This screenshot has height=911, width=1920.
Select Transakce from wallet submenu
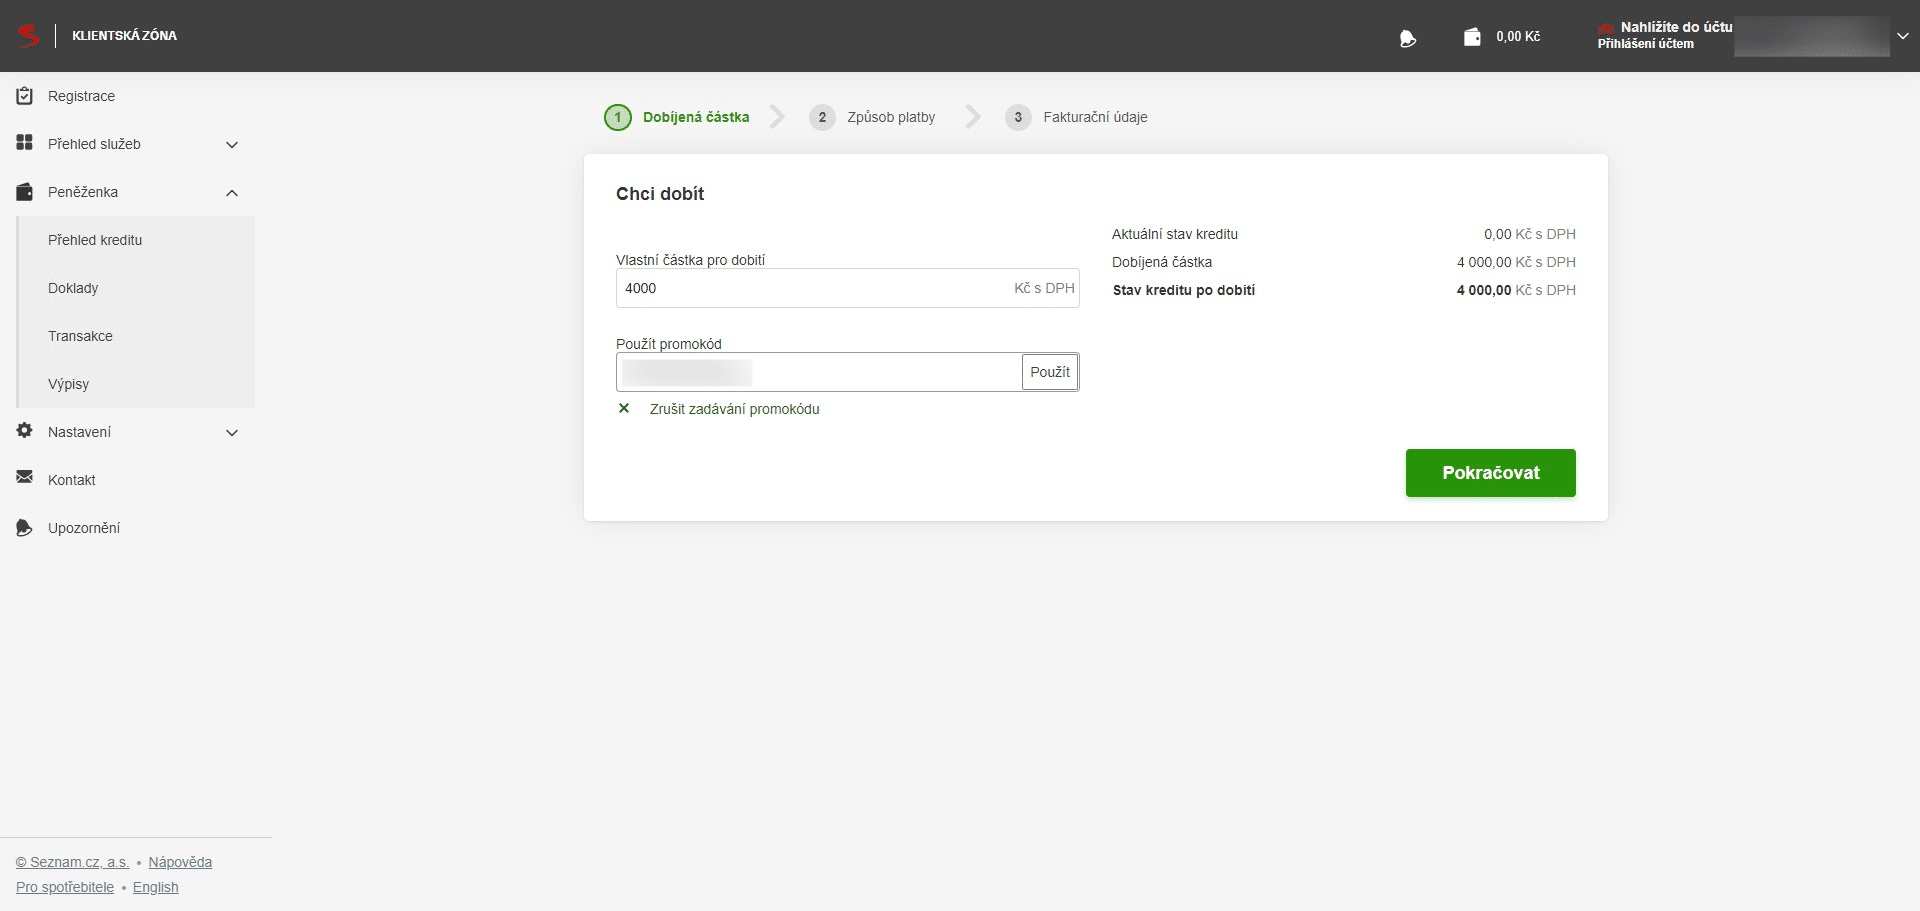80,336
